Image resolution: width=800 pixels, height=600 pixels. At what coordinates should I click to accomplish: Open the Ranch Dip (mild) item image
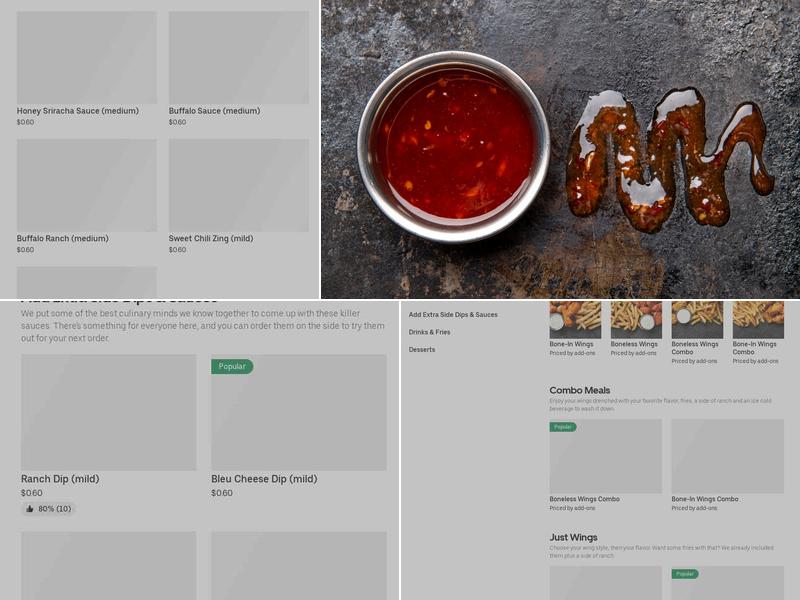click(108, 412)
